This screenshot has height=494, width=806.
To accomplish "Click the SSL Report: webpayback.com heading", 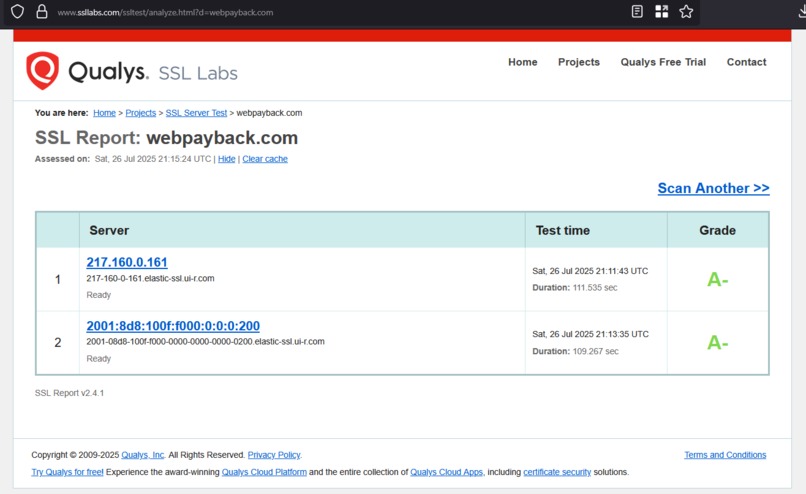I will point(167,138).
